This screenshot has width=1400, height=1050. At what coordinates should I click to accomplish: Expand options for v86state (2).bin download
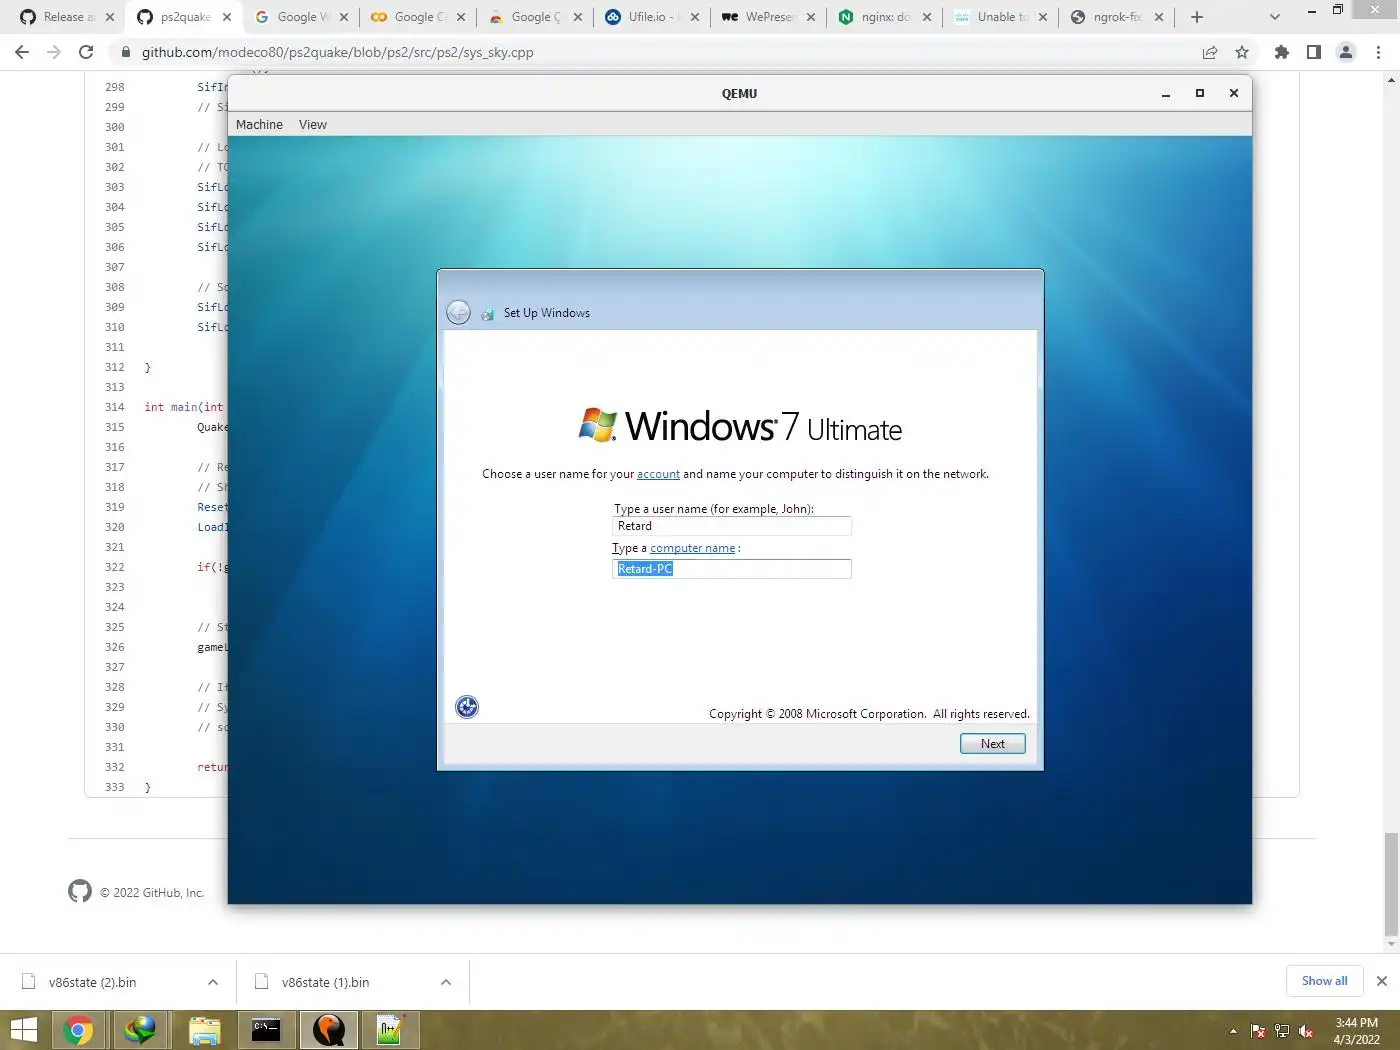click(x=213, y=982)
